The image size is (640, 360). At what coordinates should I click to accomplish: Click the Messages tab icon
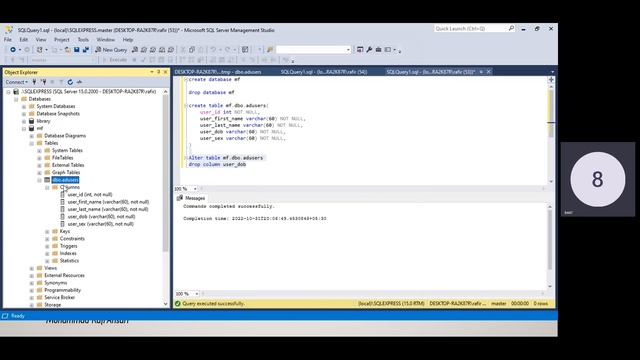[180, 198]
